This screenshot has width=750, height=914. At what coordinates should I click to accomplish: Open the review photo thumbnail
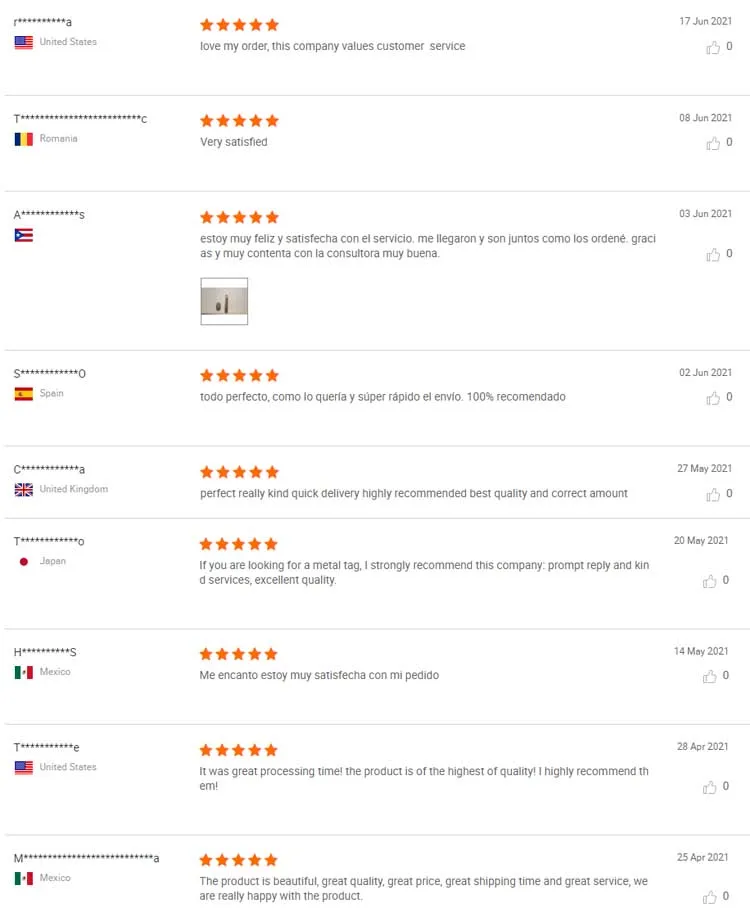[x=224, y=302]
